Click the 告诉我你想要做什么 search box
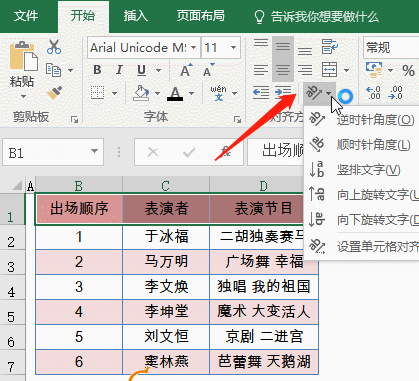The image size is (419, 381). (x=325, y=17)
